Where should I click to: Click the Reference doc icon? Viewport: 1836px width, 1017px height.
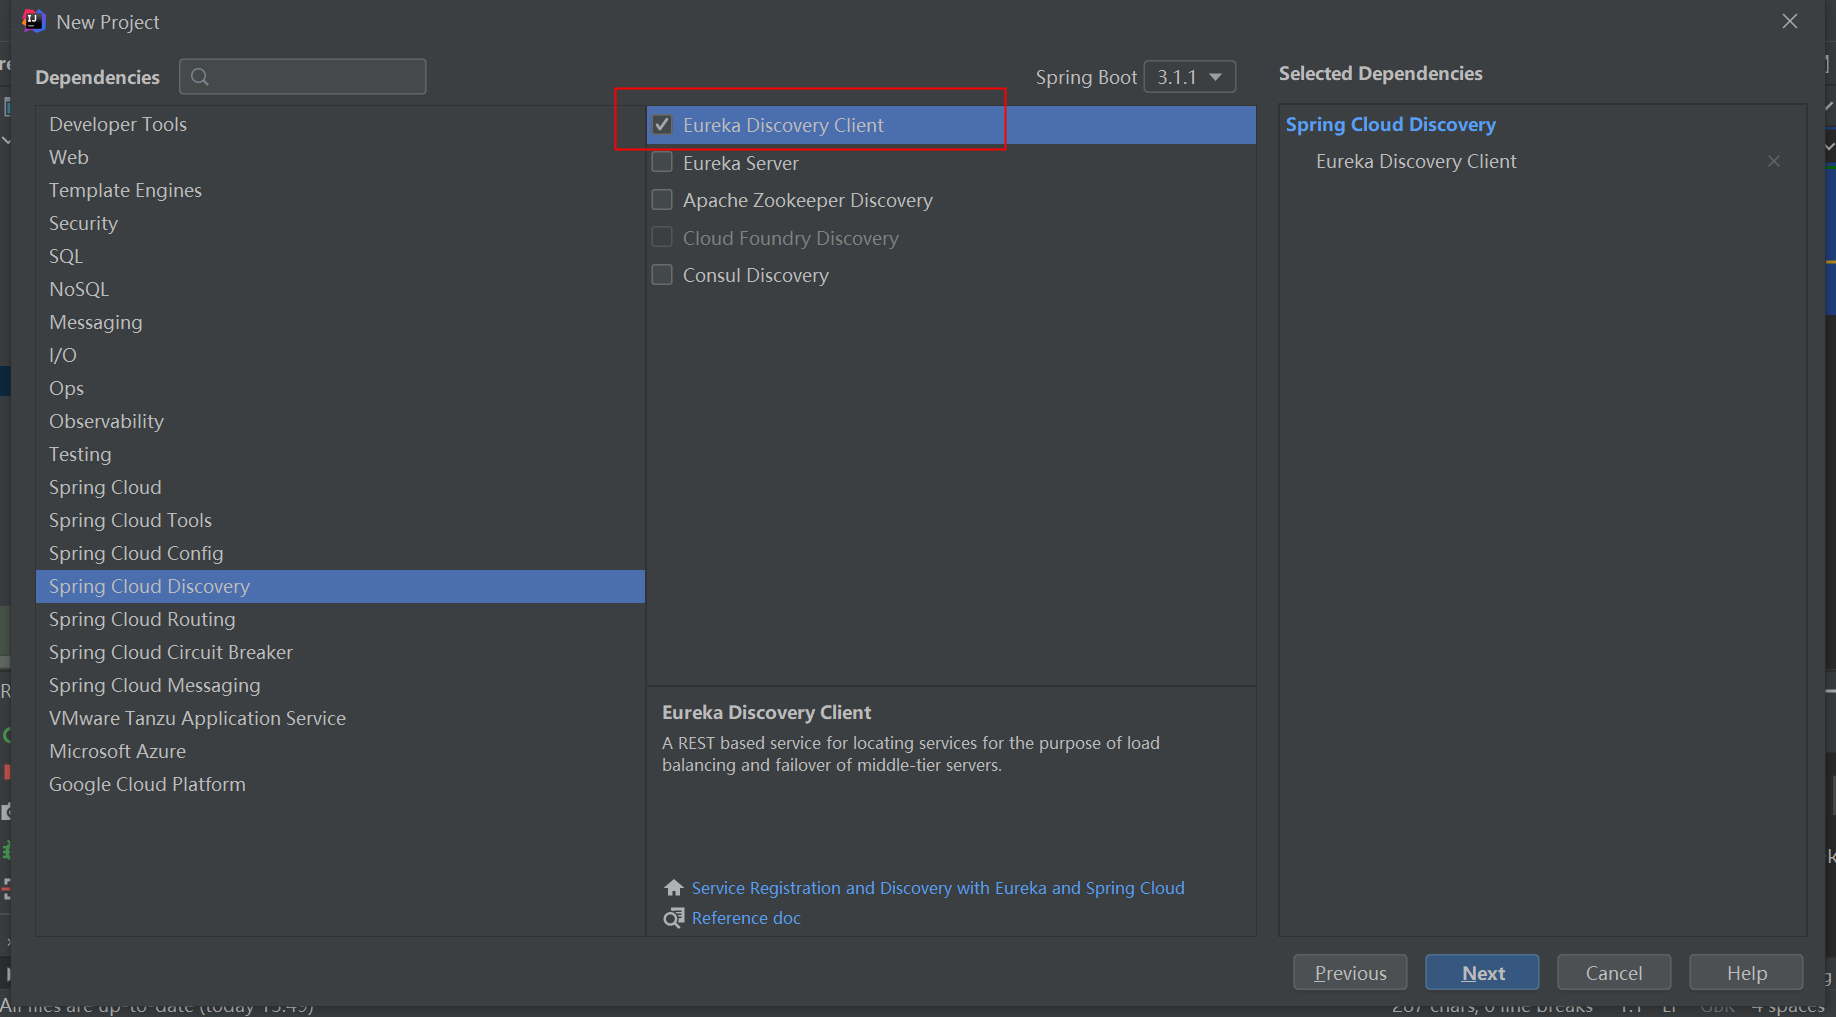(674, 918)
